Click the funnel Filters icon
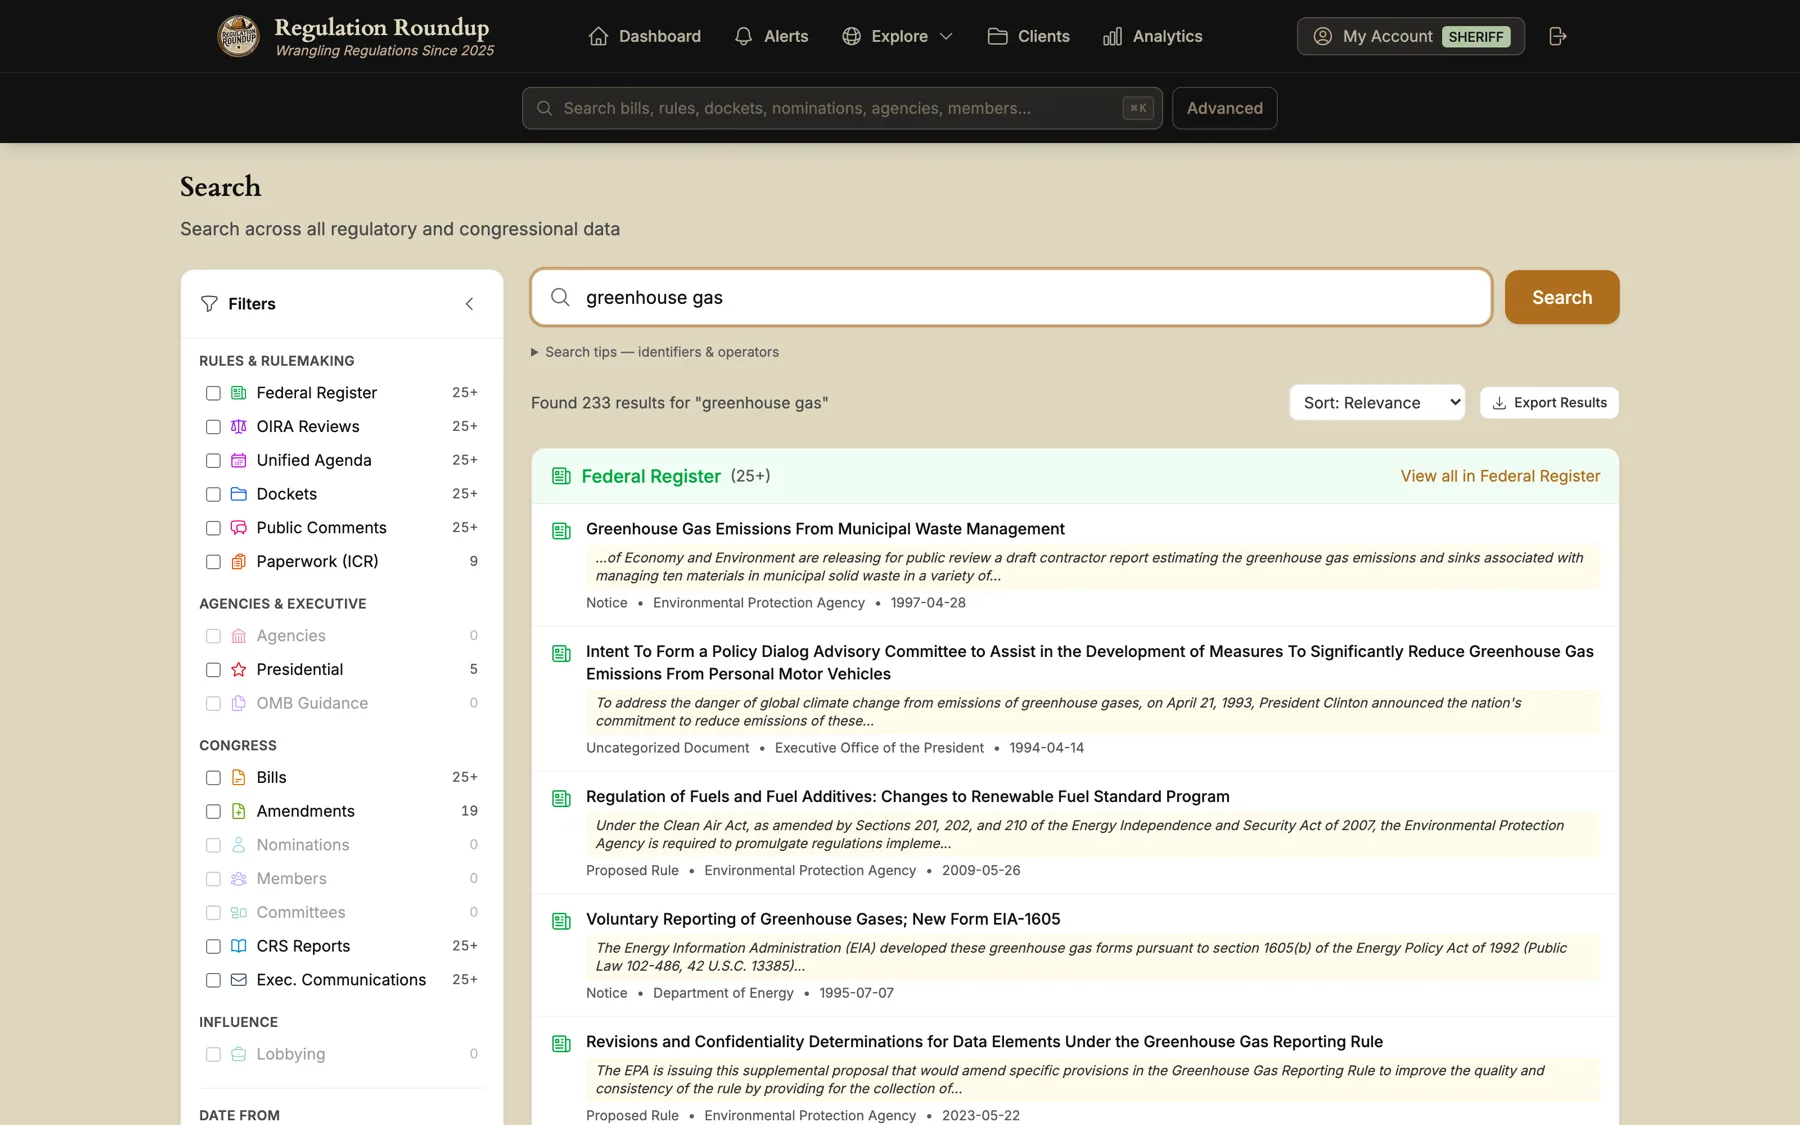 click(x=209, y=304)
